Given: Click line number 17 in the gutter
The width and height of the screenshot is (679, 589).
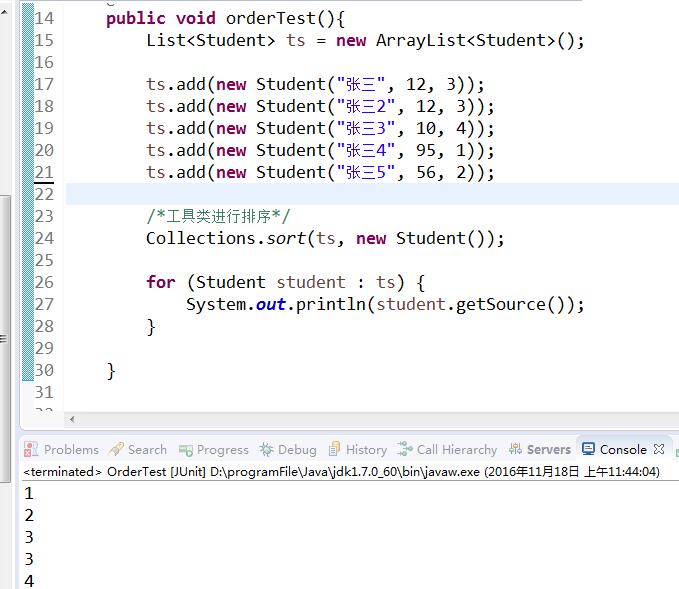Looking at the screenshot, I should coord(44,84).
